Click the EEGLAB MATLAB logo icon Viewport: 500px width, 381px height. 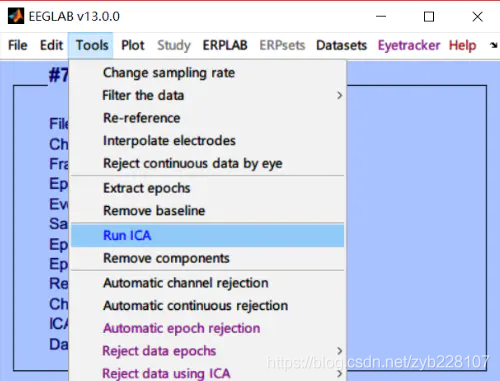click(x=16, y=16)
